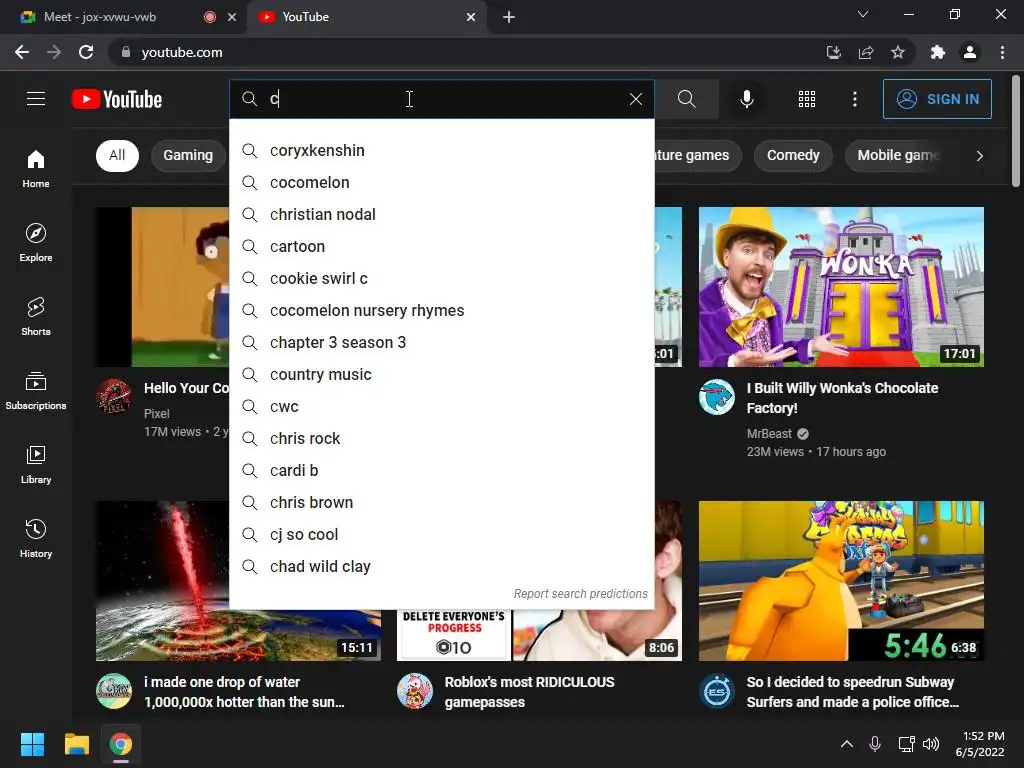Start voice search with the microphone icon
Screen dimensions: 1024x768
747,99
